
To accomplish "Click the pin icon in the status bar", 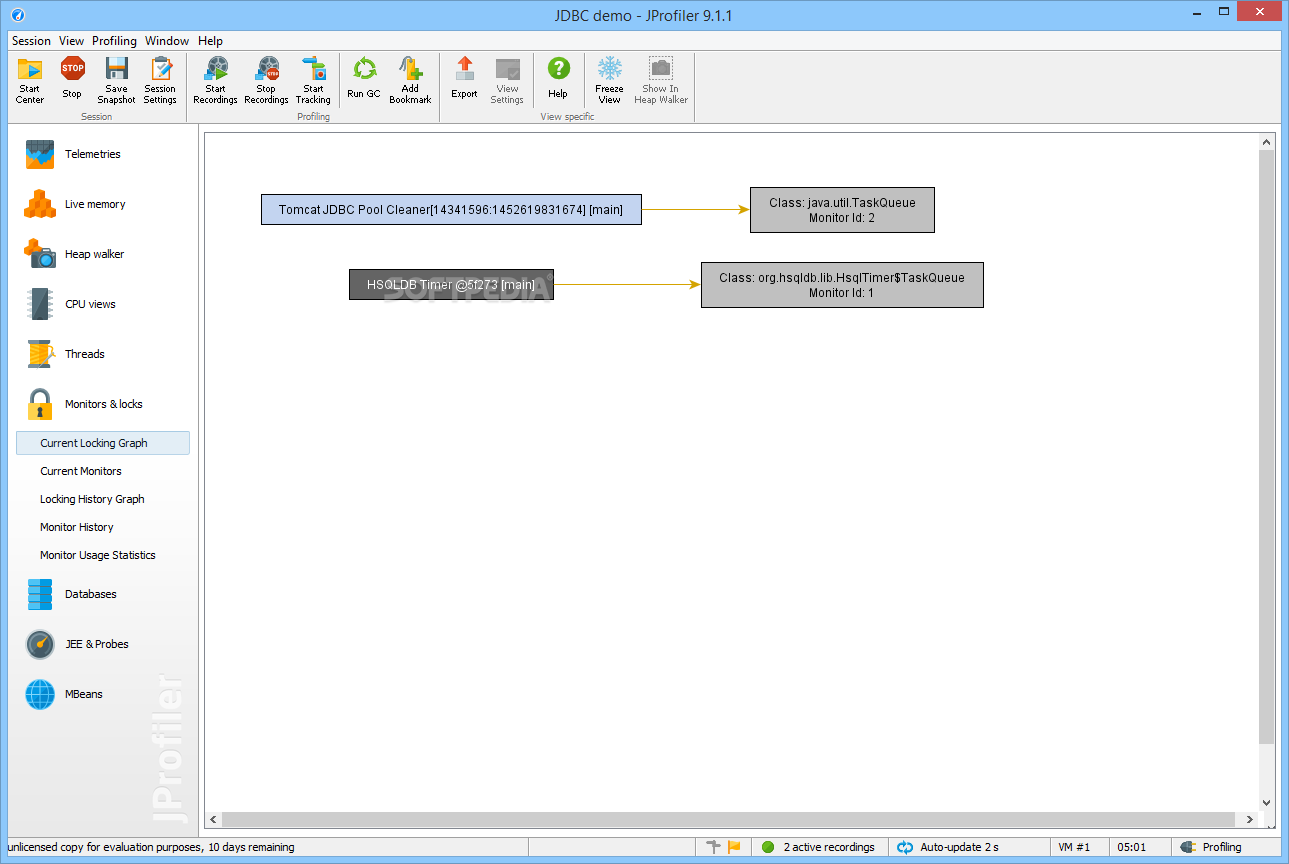I will [713, 847].
